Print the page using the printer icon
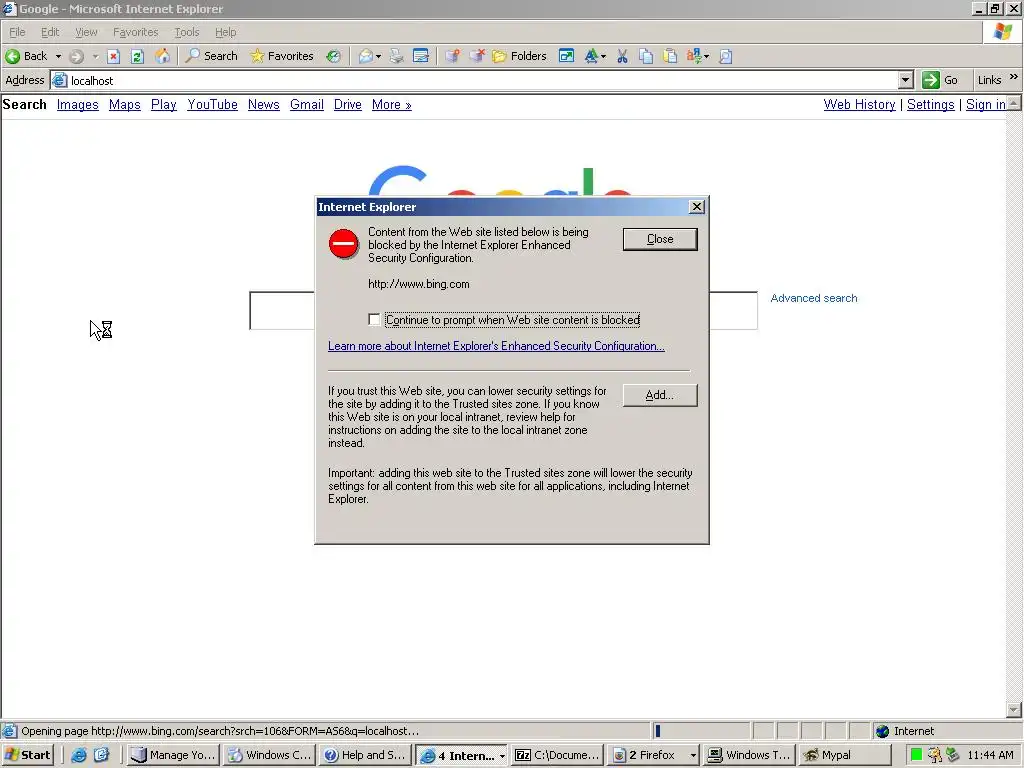1024x768 pixels. [396, 56]
